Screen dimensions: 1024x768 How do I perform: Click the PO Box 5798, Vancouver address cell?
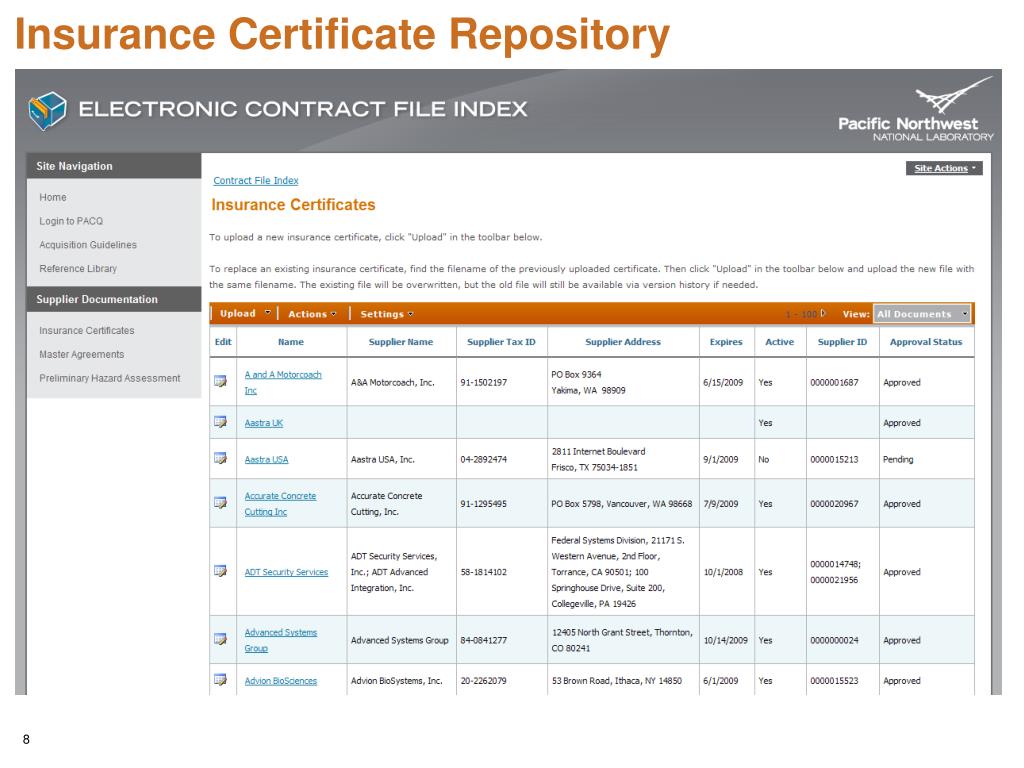pyautogui.click(x=622, y=504)
